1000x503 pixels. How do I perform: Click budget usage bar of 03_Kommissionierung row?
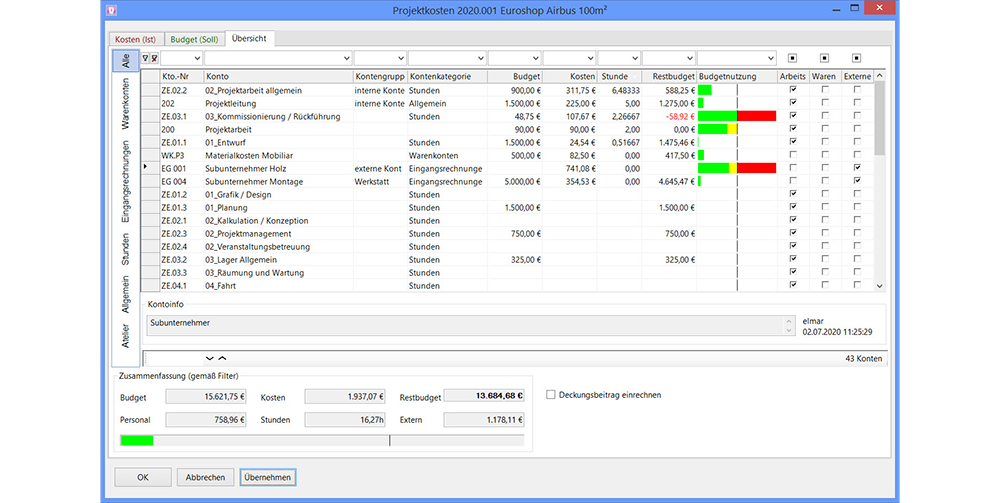737,116
